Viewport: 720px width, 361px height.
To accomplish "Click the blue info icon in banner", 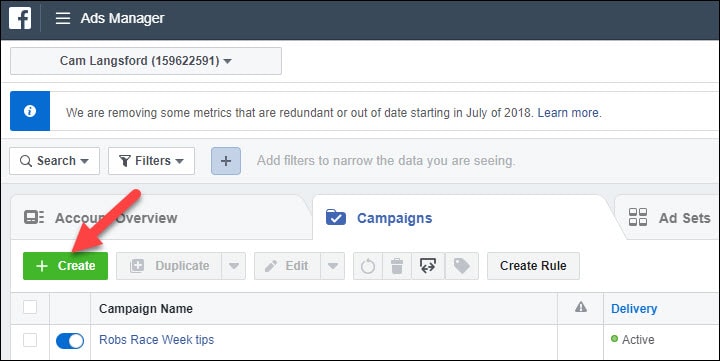I will click(30, 111).
